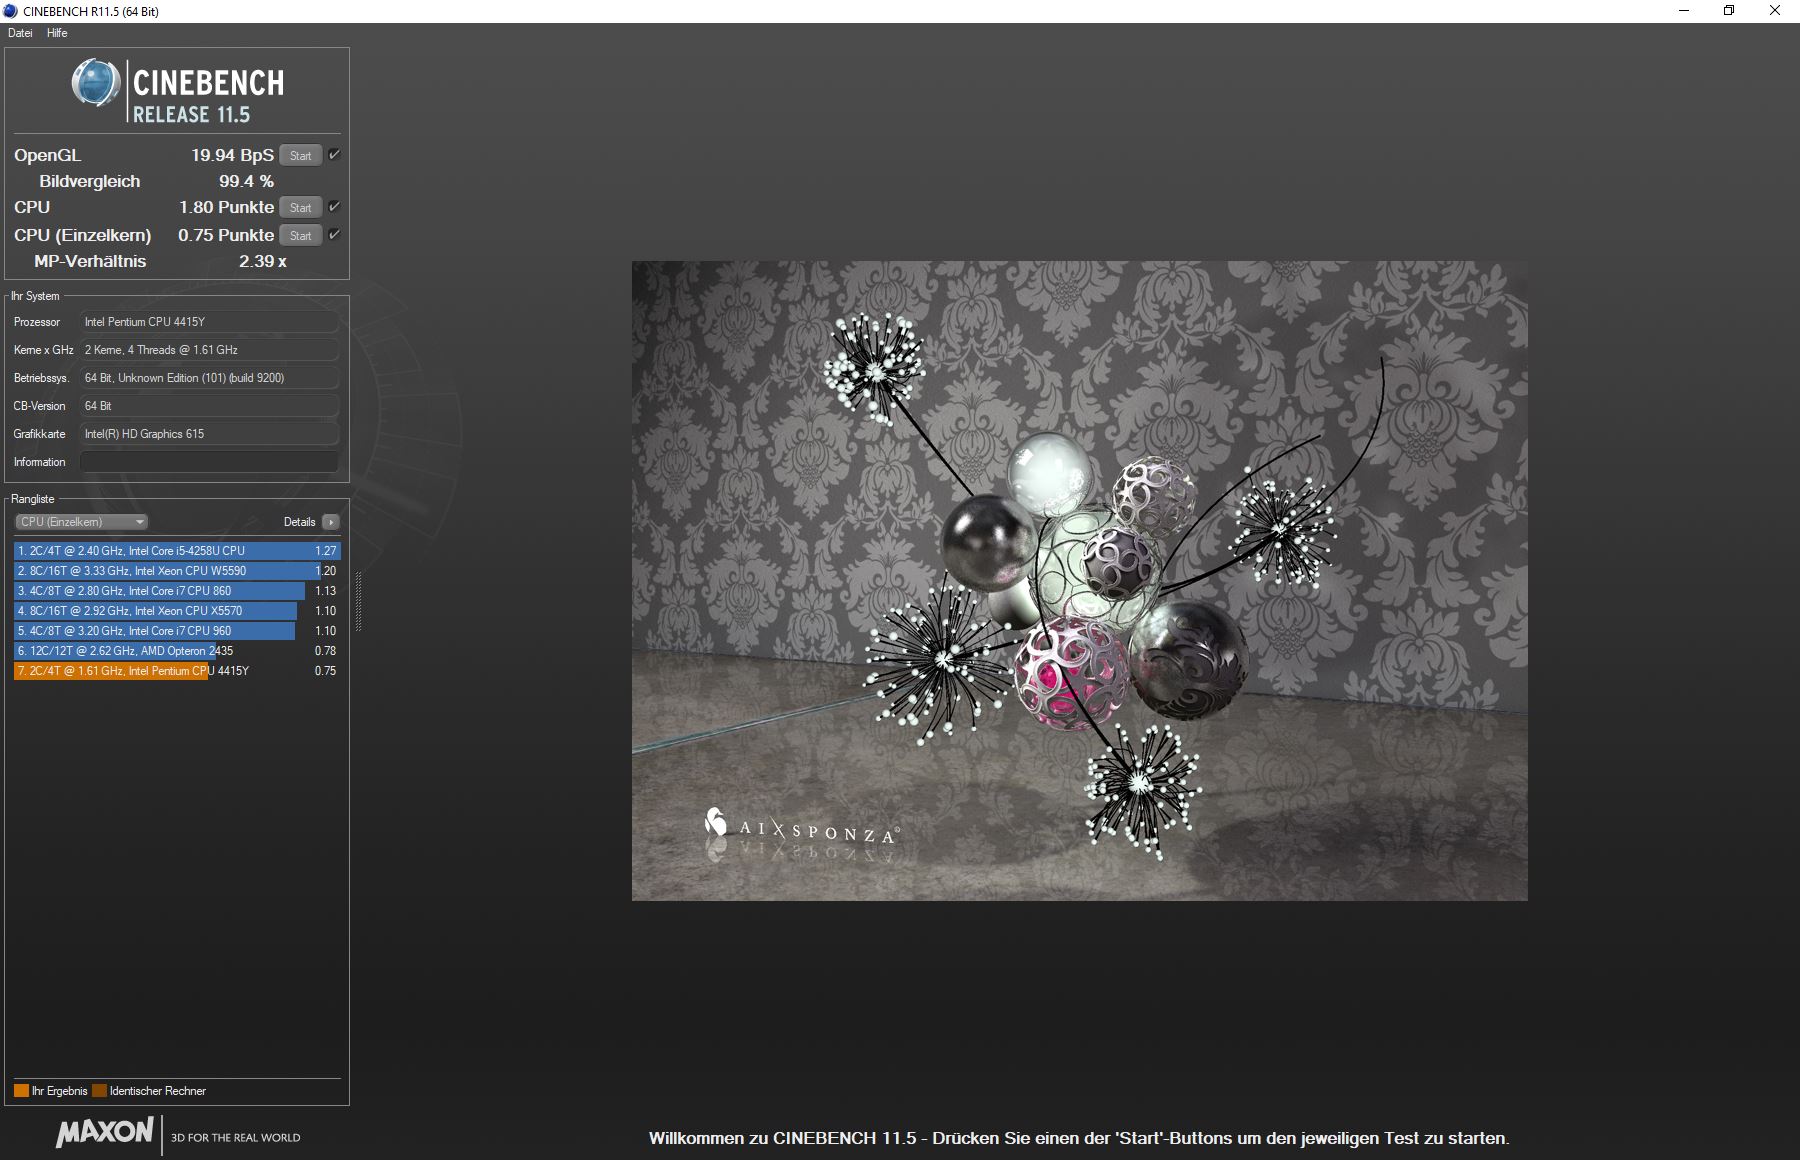Start the CPU benchmark
This screenshot has height=1160, width=1800.
tap(300, 207)
